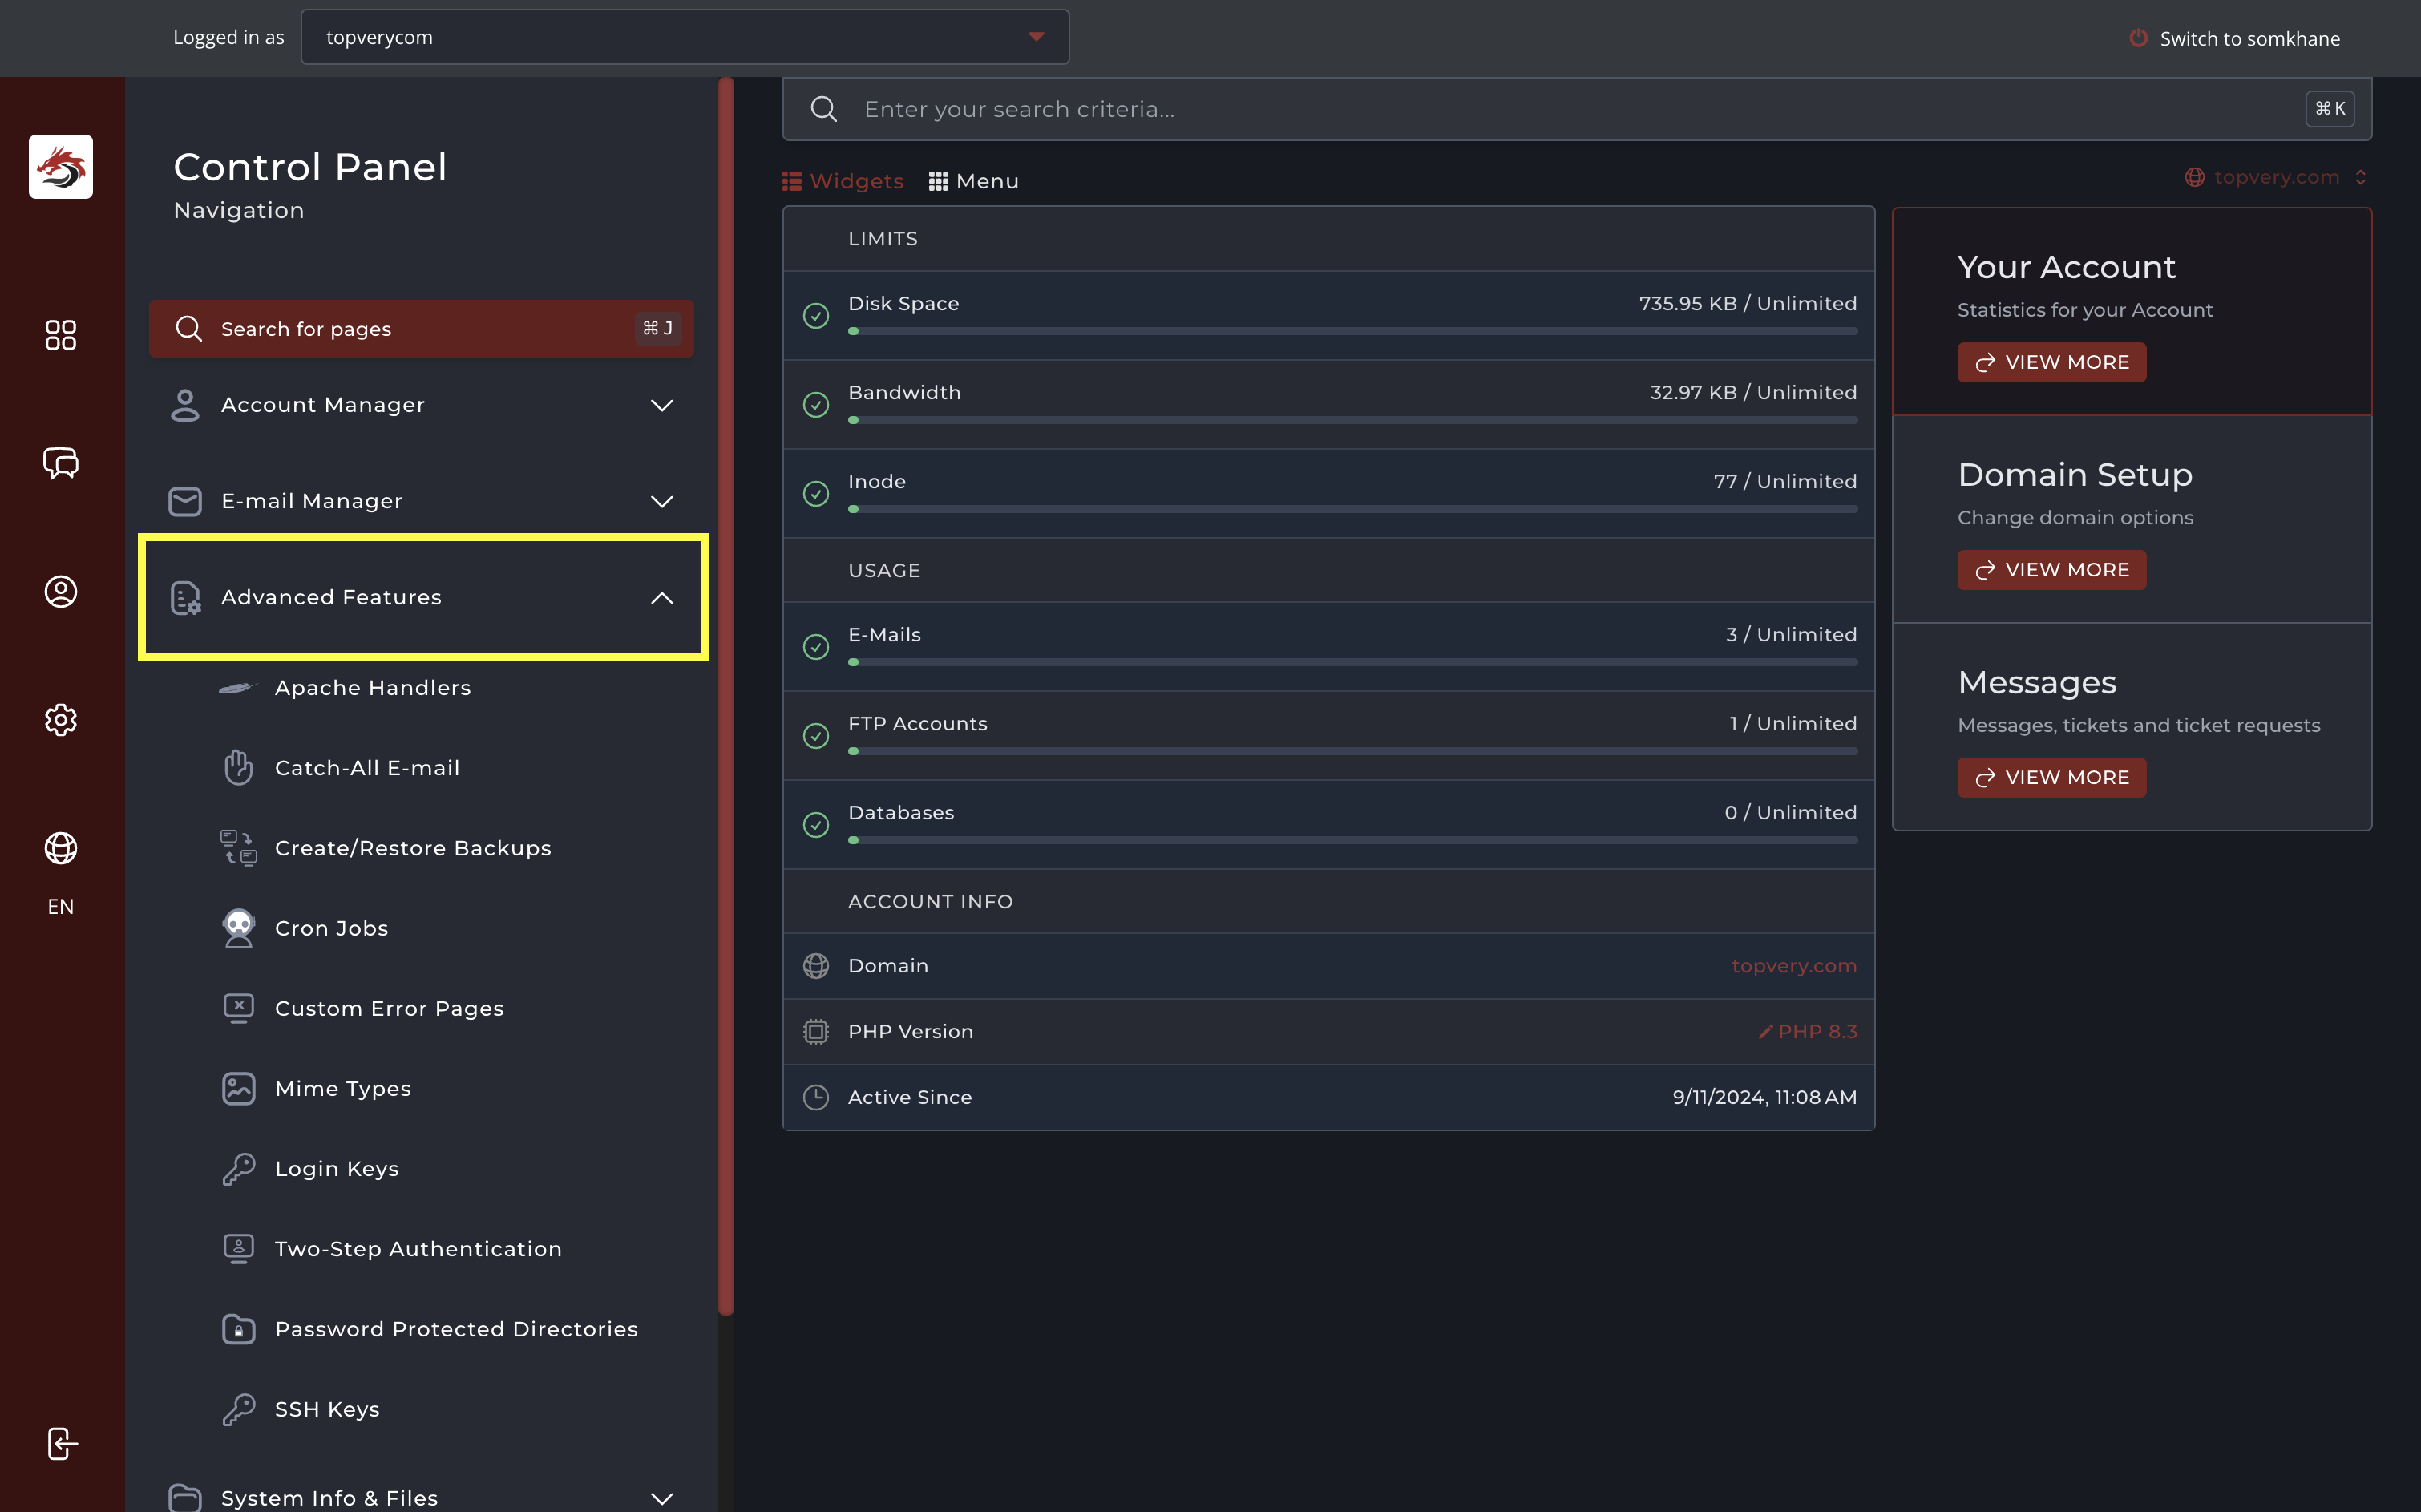
Task: Open the settings gear icon
Action: [61, 720]
